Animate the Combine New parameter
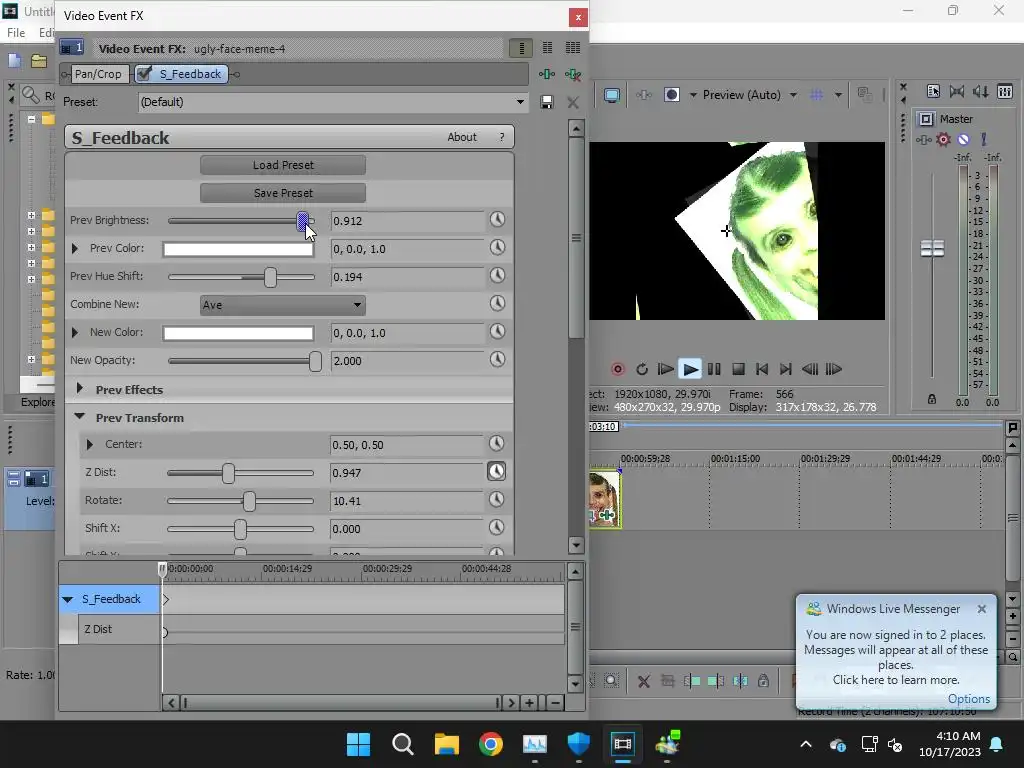 [x=497, y=303]
